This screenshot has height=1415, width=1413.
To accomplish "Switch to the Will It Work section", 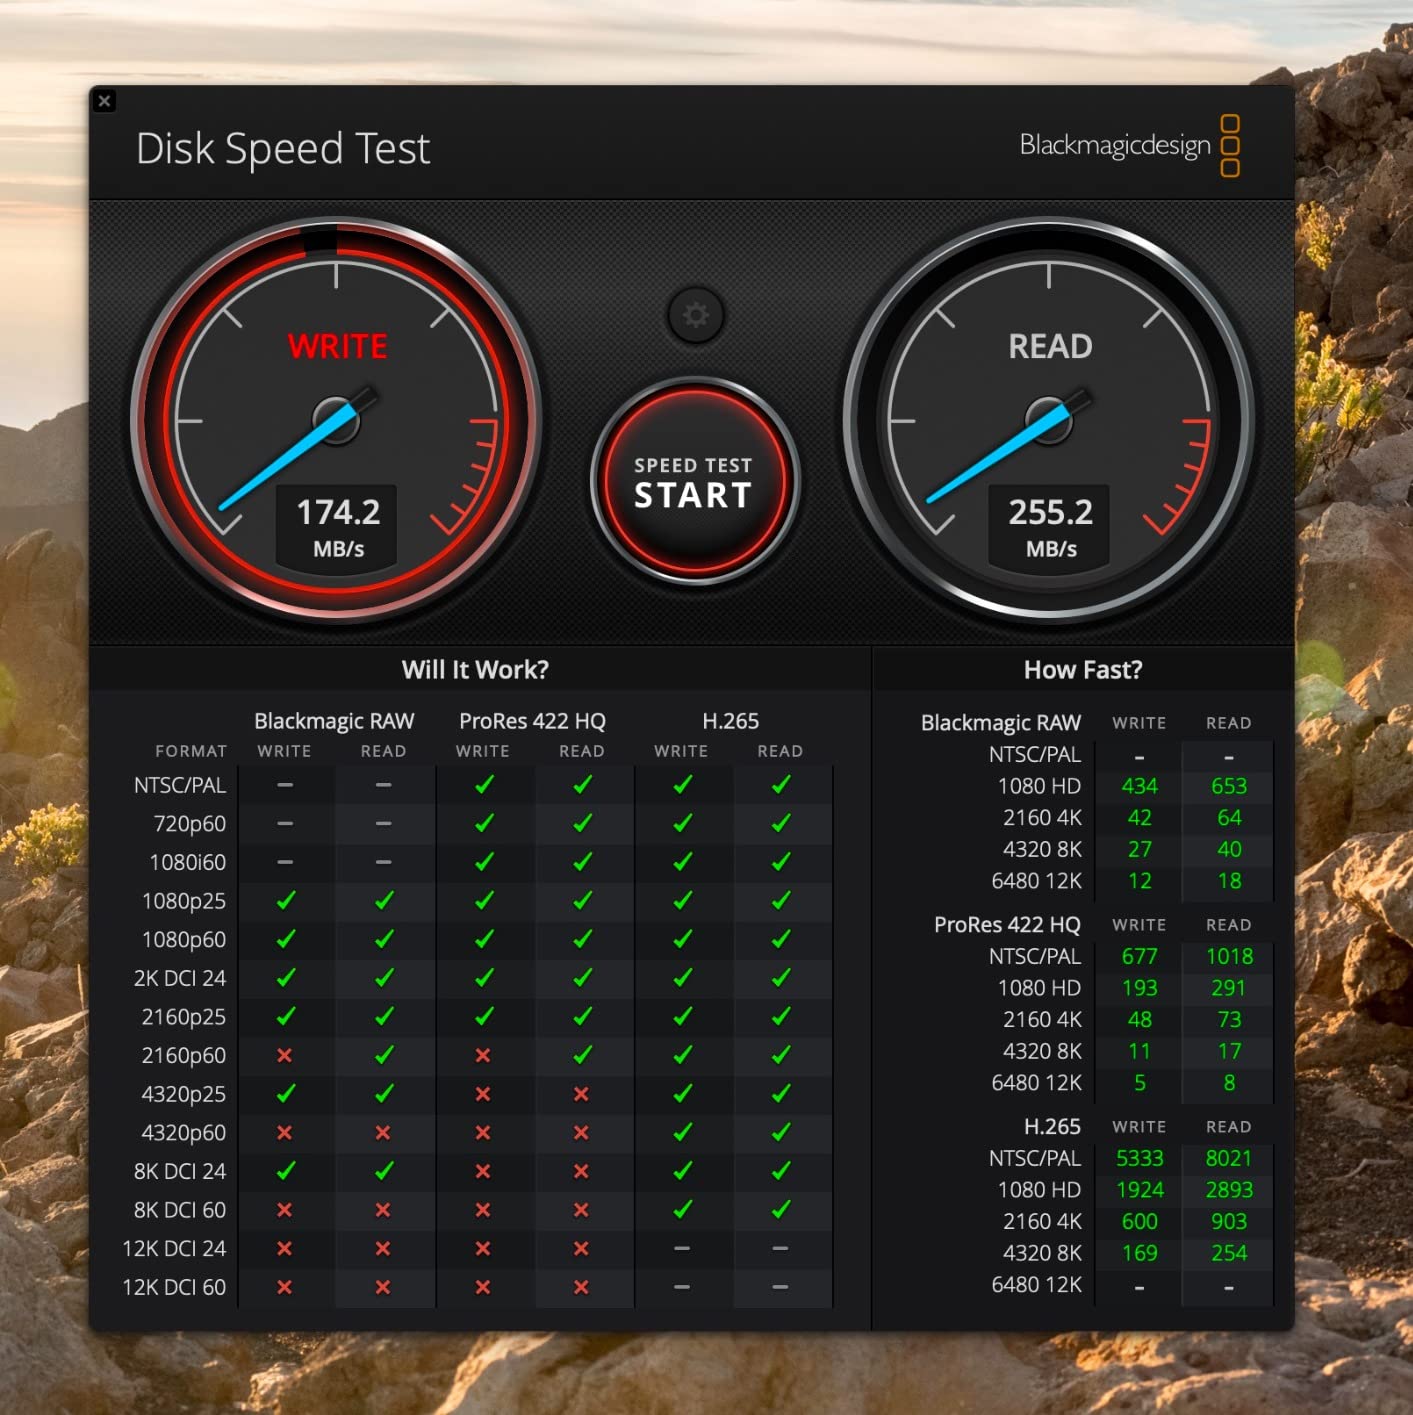I will [474, 669].
